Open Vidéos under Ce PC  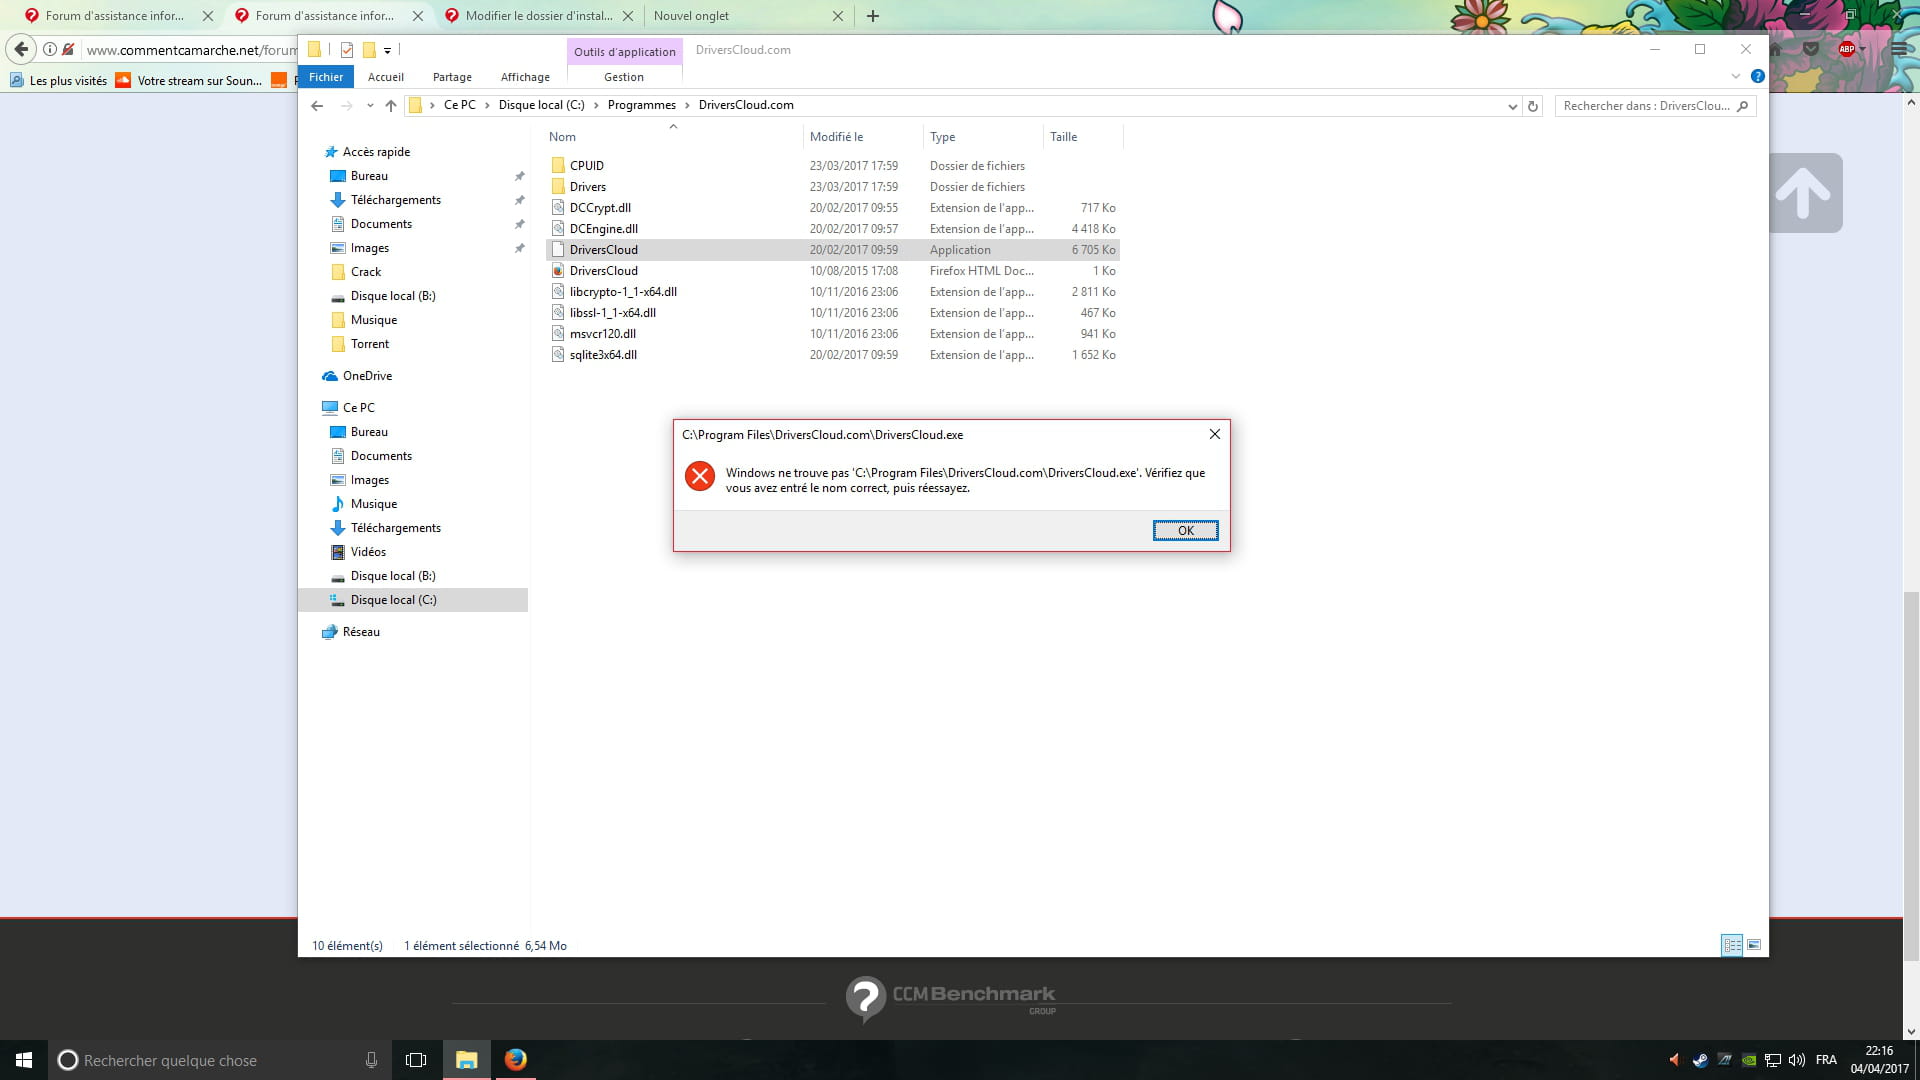(x=368, y=552)
